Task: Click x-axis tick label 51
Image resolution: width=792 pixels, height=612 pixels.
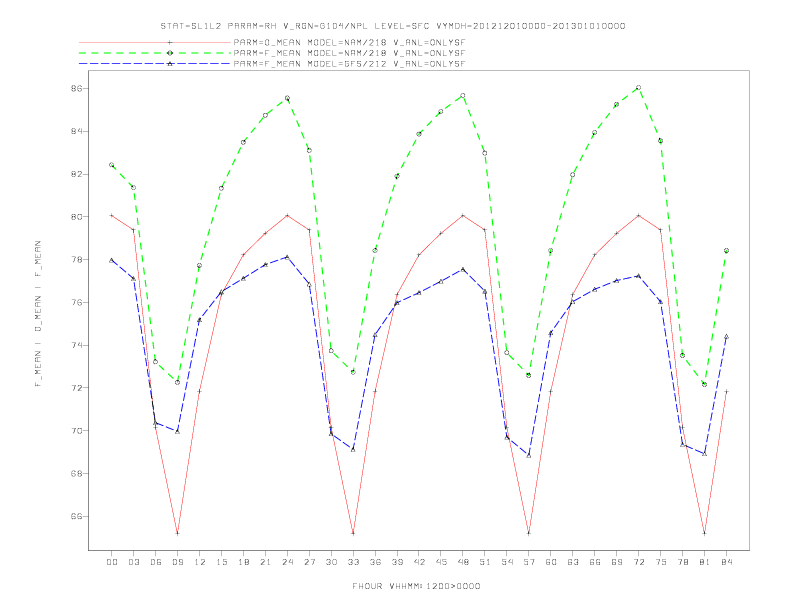Action: point(485,562)
